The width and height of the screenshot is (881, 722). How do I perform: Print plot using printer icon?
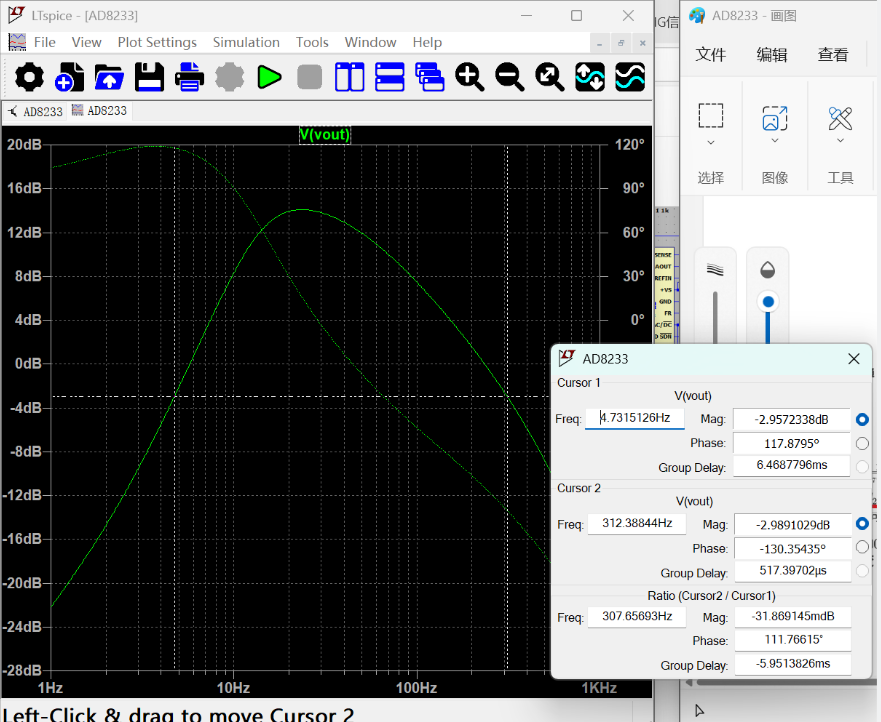click(x=189, y=77)
